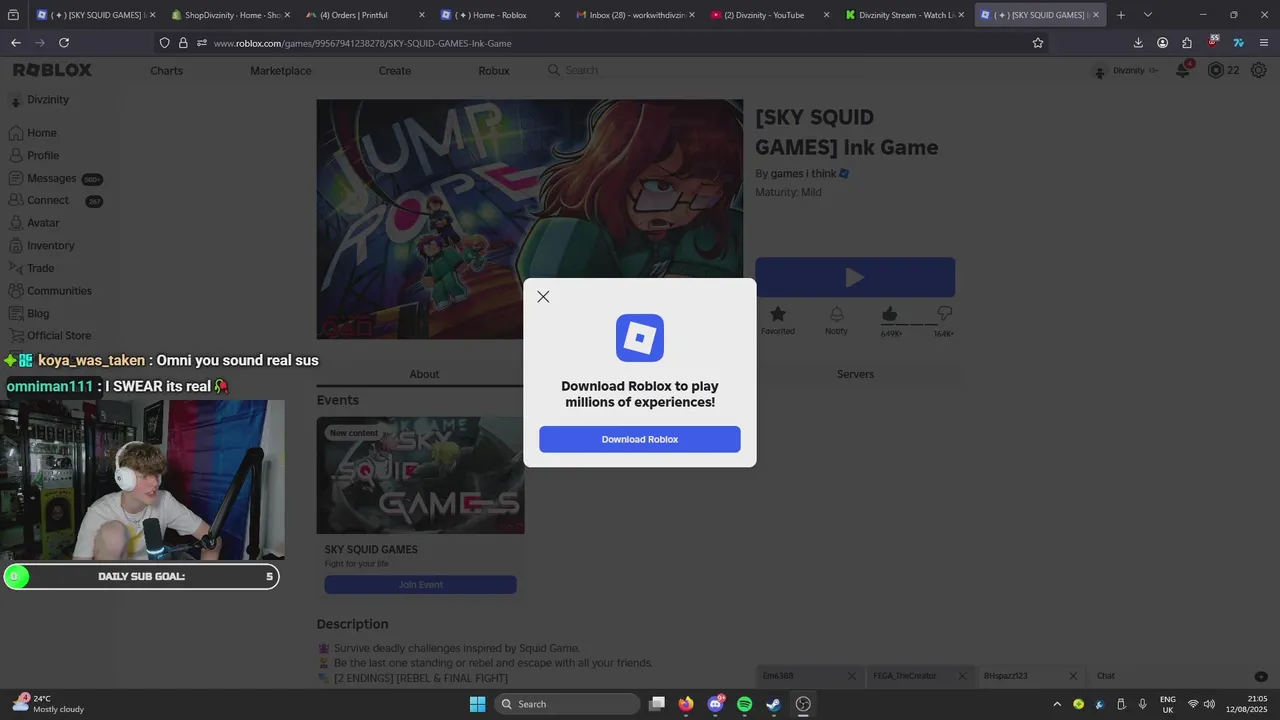Show hidden system tray icons chevron

1057,704
